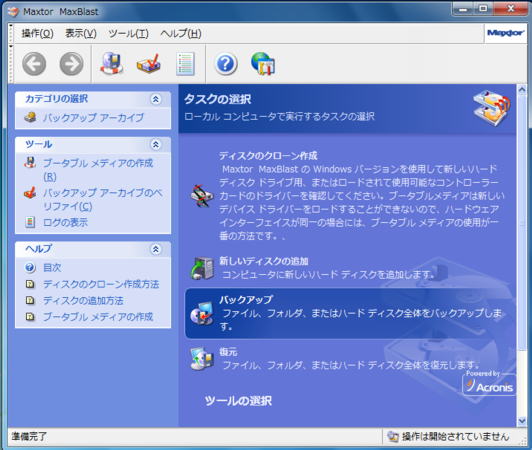Screen dimensions: 532x450
Task: Click the Forward arrow toolbar button
Action: 71,63
